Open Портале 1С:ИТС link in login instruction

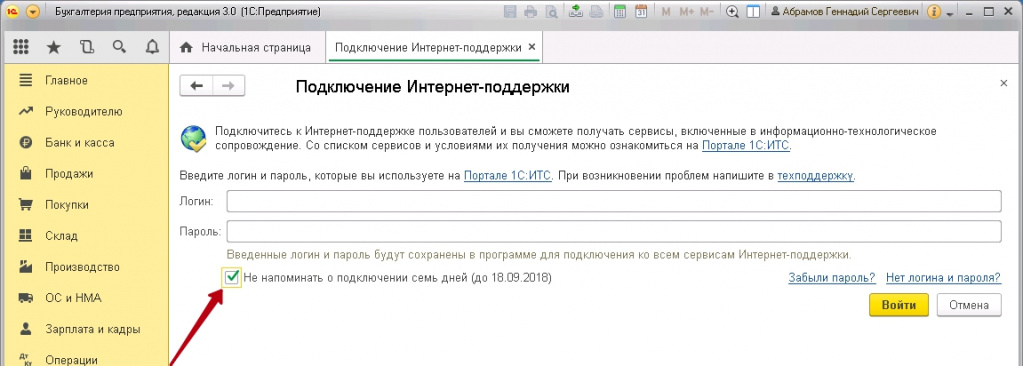(x=508, y=176)
